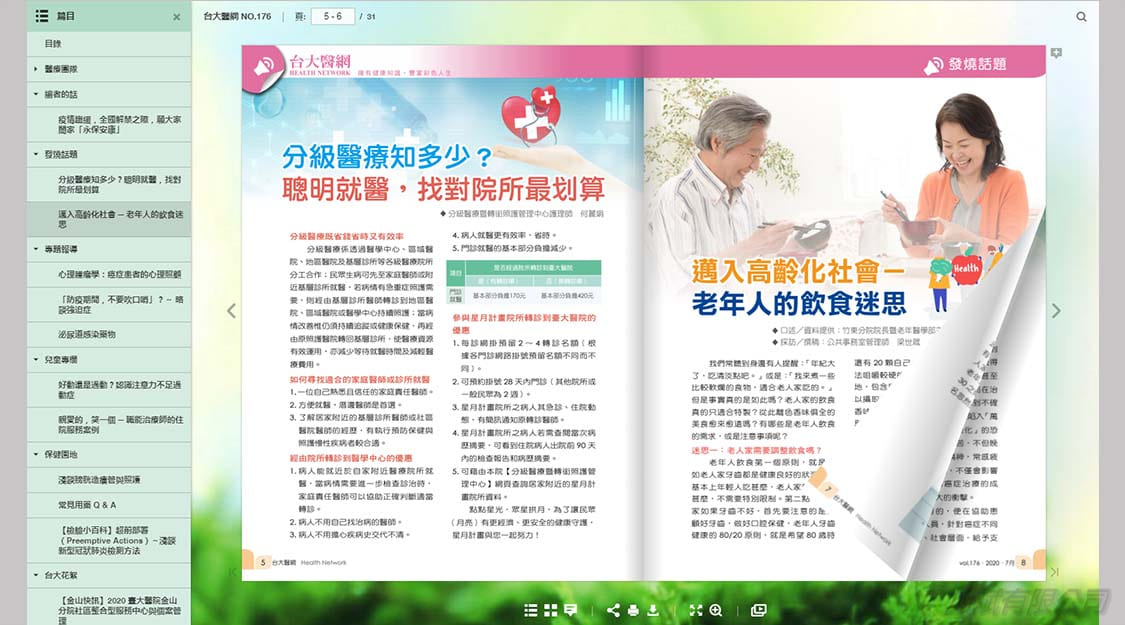Close the 篇目 contents sidebar
The image size is (1125, 625).
click(176, 17)
